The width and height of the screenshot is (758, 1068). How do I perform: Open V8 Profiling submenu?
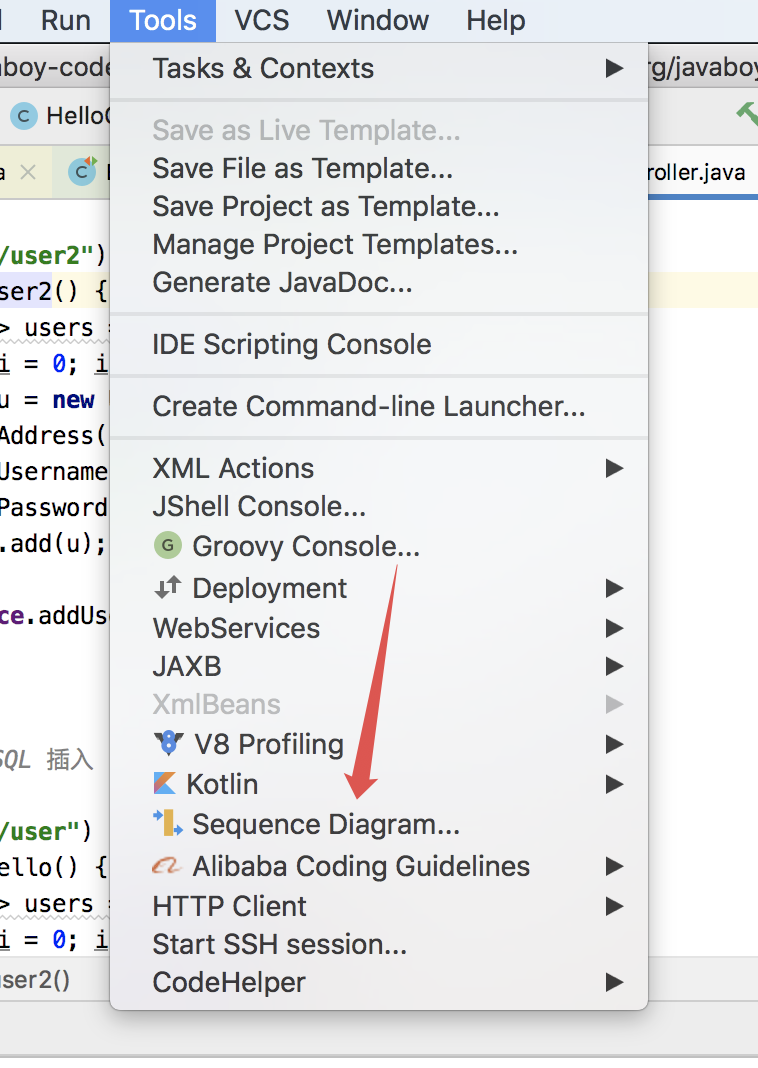(x=379, y=744)
